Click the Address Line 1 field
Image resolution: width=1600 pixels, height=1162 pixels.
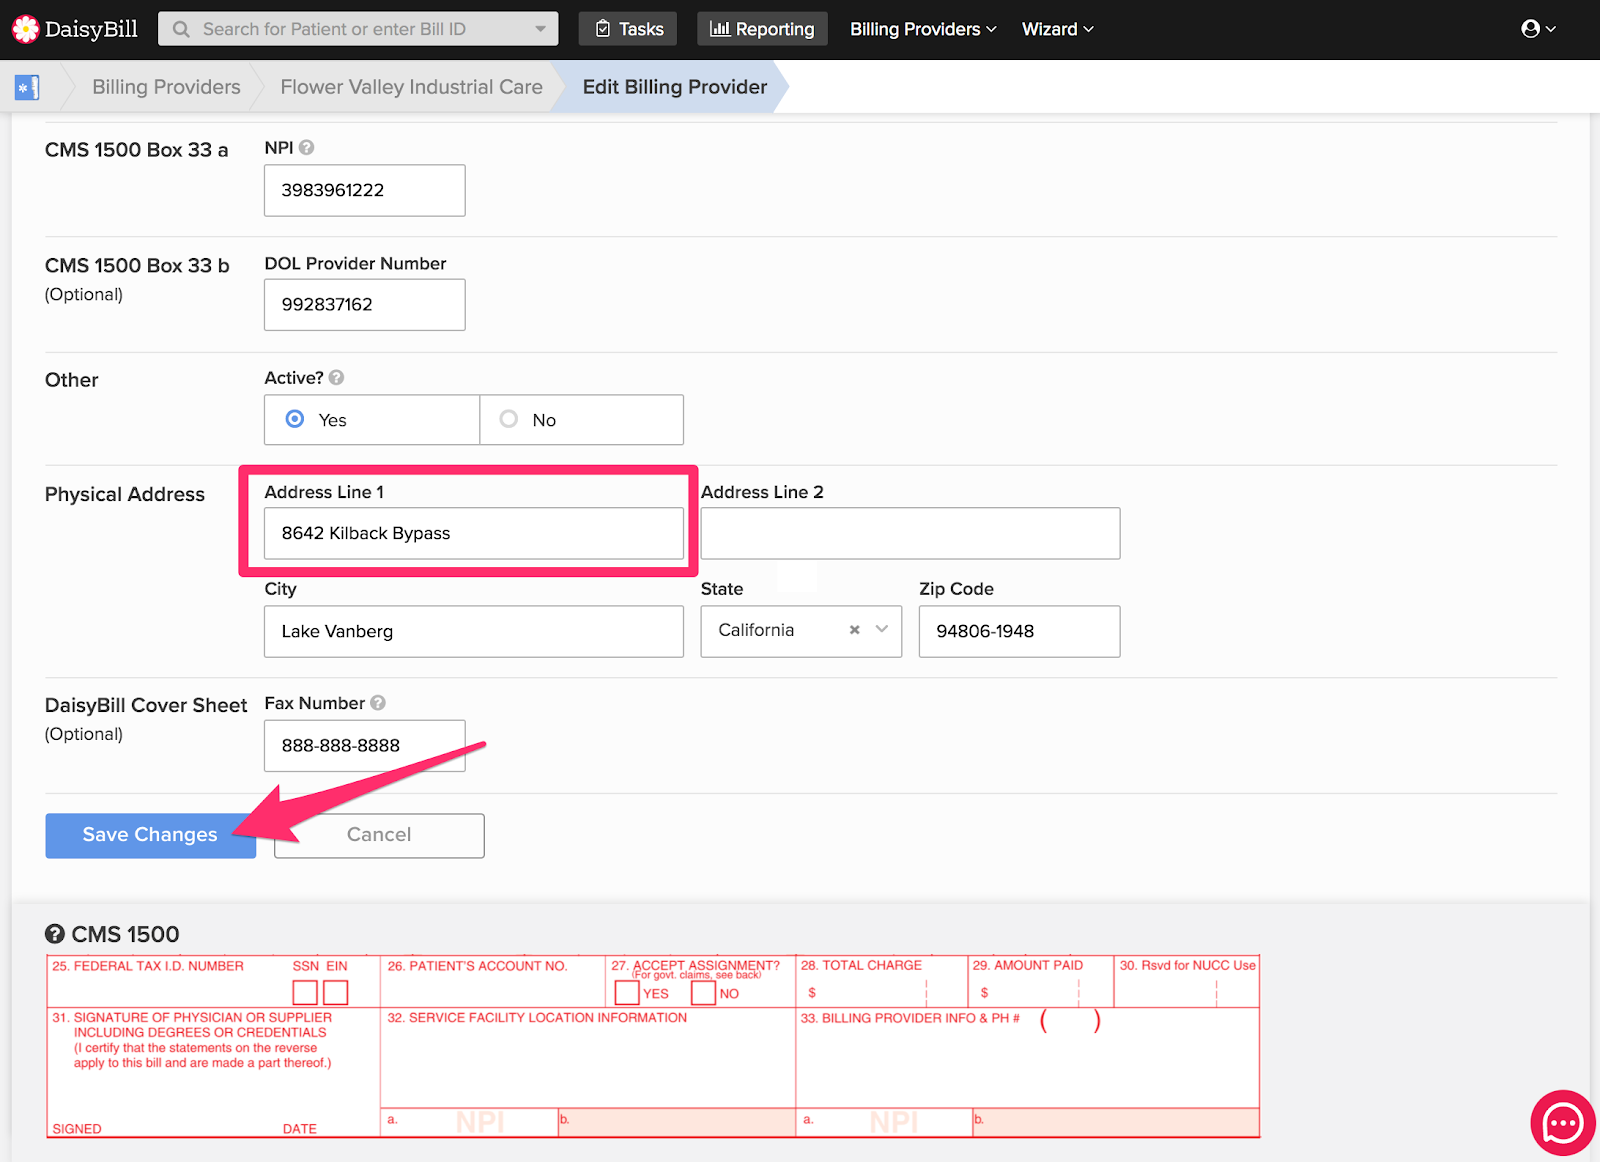pyautogui.click(x=474, y=533)
